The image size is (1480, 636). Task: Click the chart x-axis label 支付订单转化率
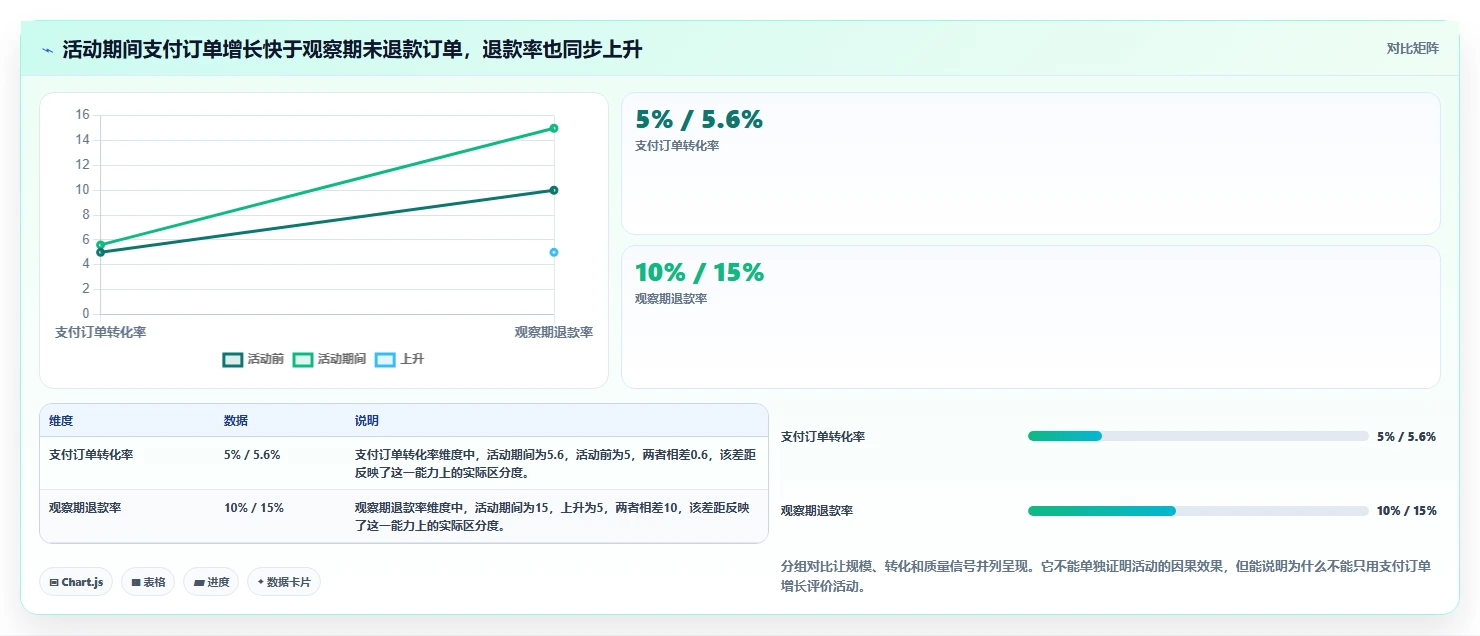click(x=100, y=332)
